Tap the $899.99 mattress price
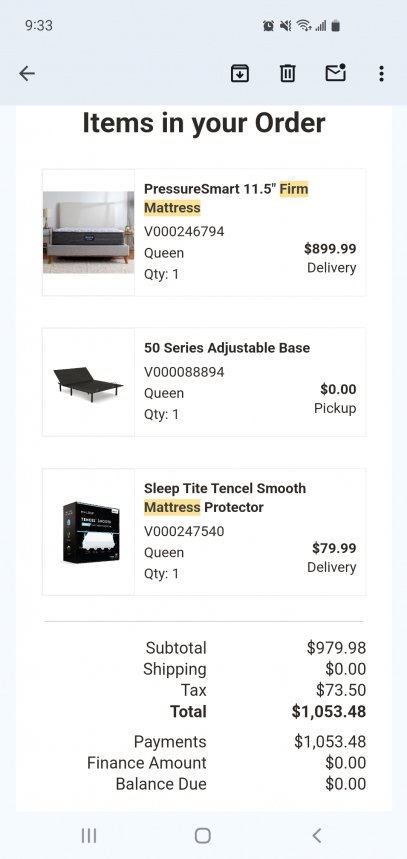The image size is (407, 859). (x=330, y=249)
